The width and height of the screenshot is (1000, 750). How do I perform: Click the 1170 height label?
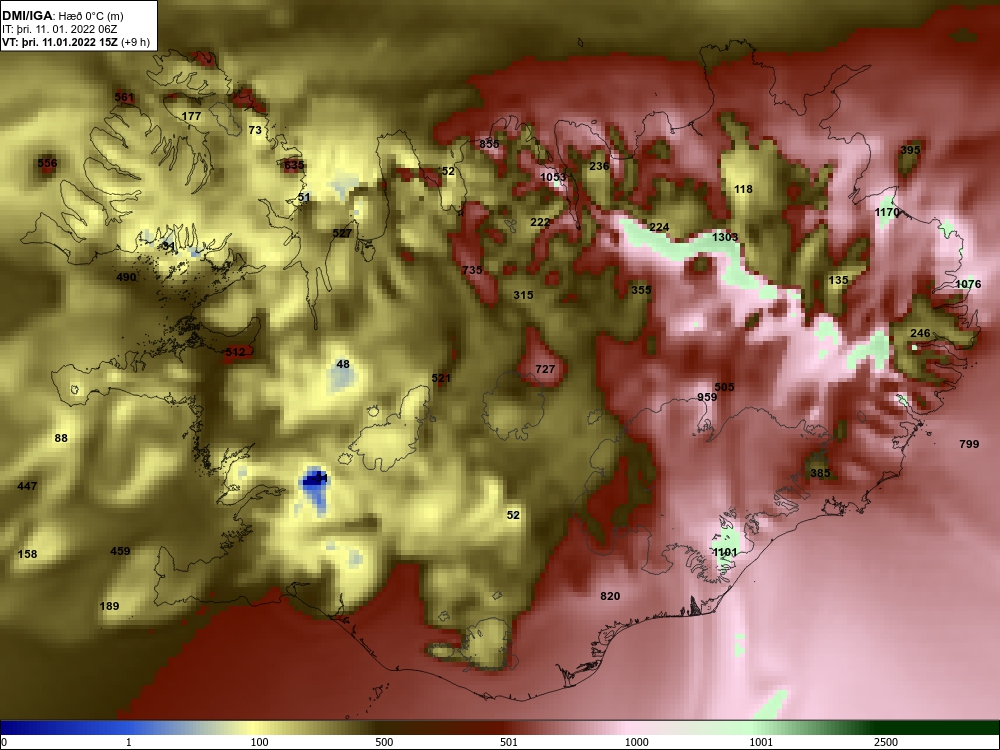click(887, 212)
